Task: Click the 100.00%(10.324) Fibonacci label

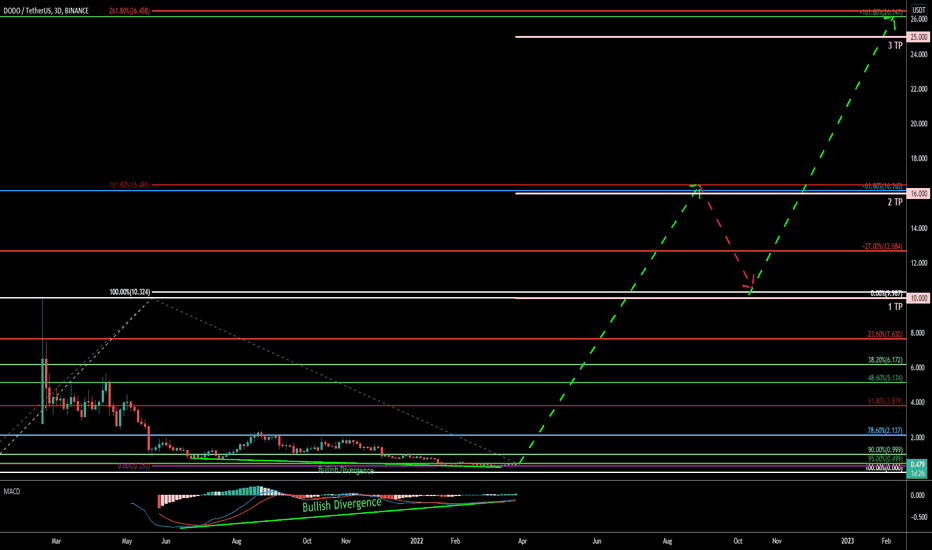Action: point(130,292)
